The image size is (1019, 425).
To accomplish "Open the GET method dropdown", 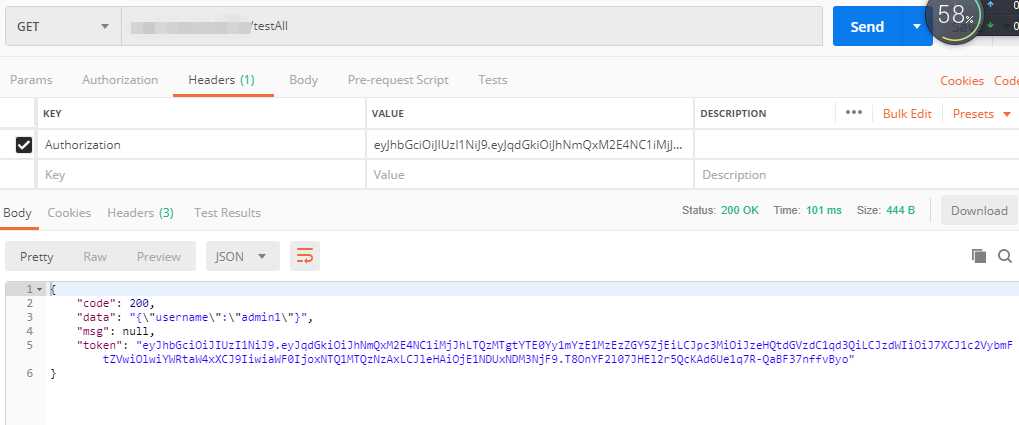I will tap(63, 27).
